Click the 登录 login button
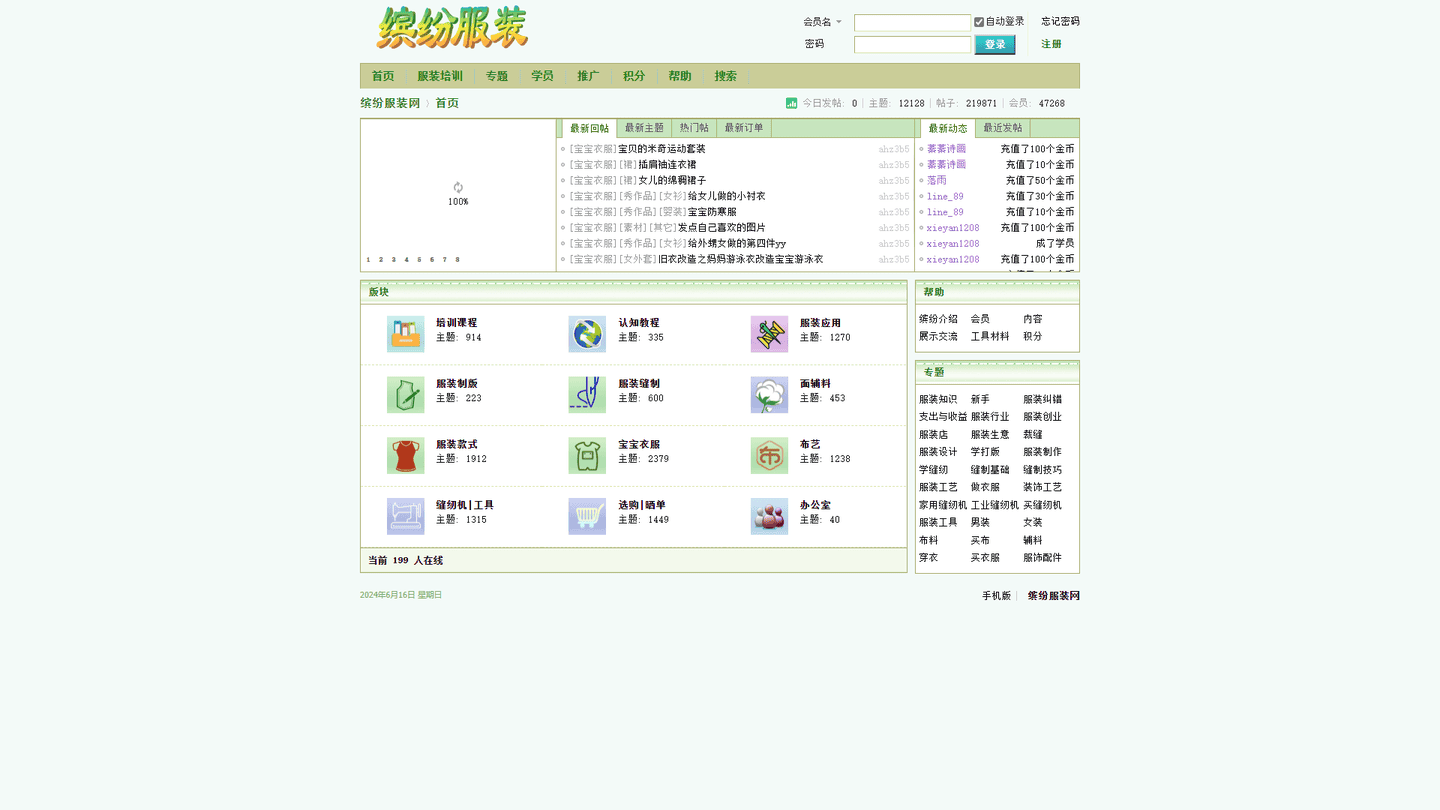 995,45
